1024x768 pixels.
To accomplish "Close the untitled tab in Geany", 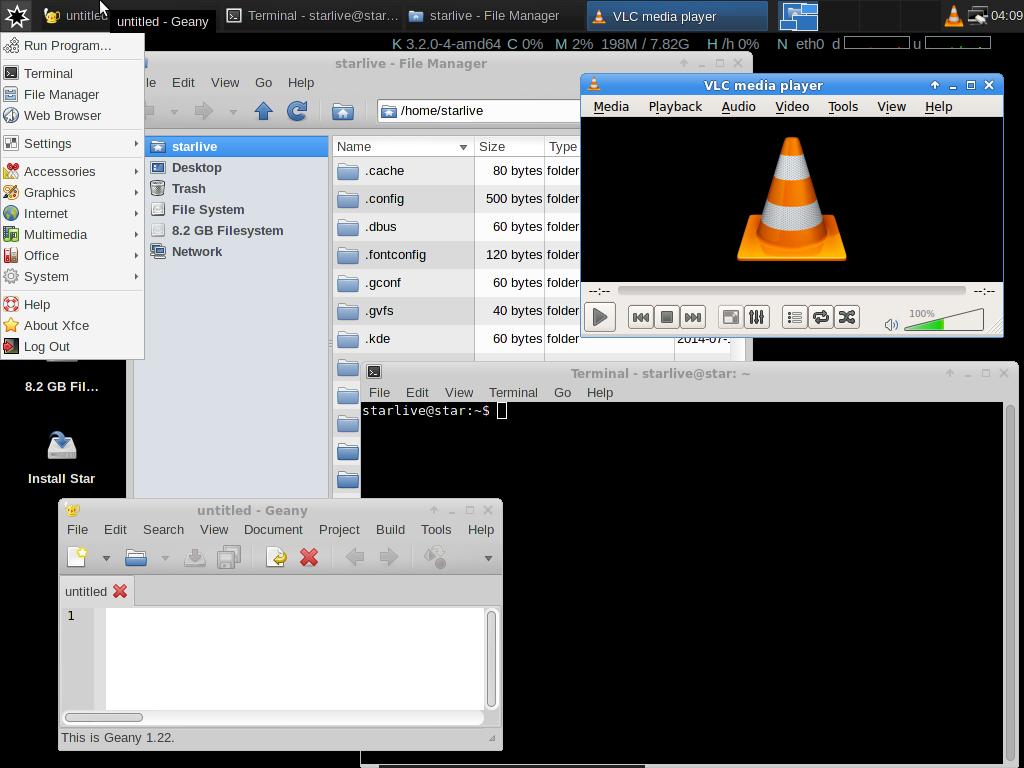I will coord(120,591).
